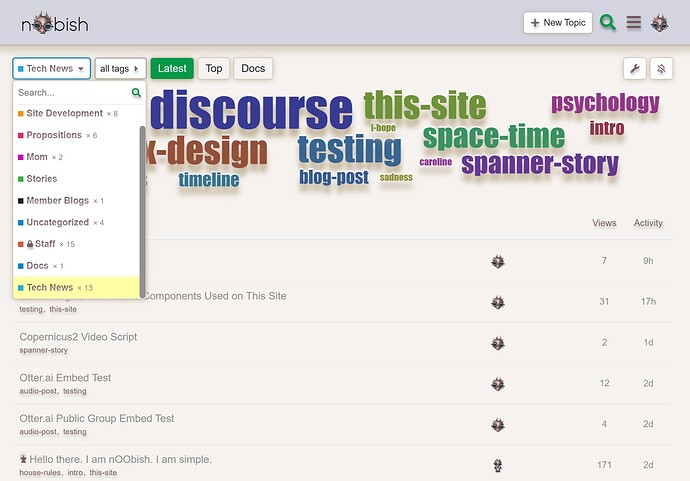The height and width of the screenshot is (481, 690).
Task: Expand the all tags dropdown
Action: pos(120,68)
